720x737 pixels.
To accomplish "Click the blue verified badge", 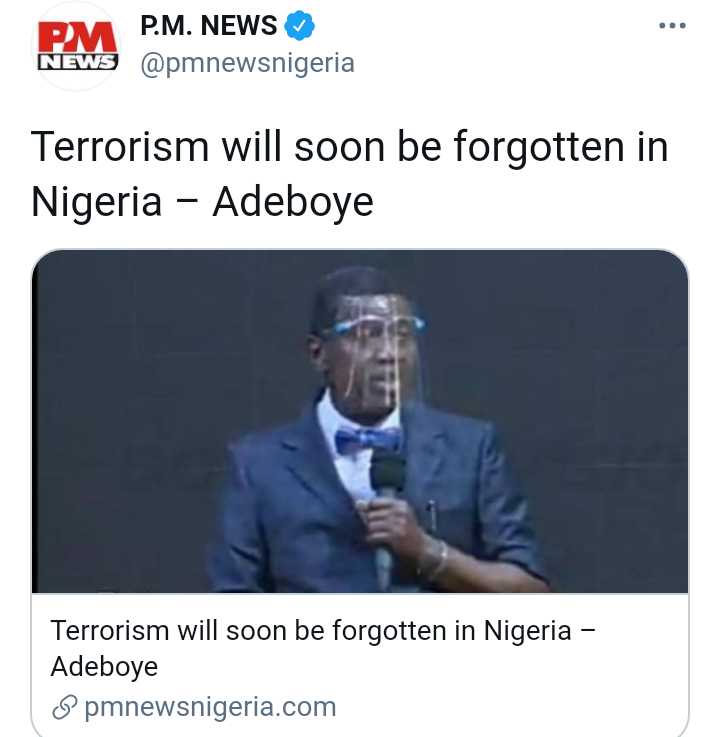I will coord(299,26).
